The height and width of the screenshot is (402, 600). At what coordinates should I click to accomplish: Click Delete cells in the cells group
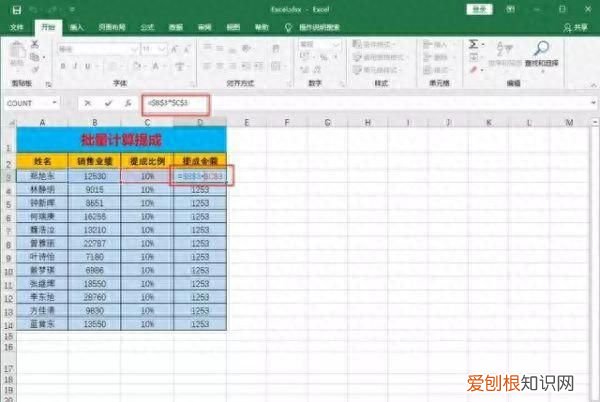(436, 57)
